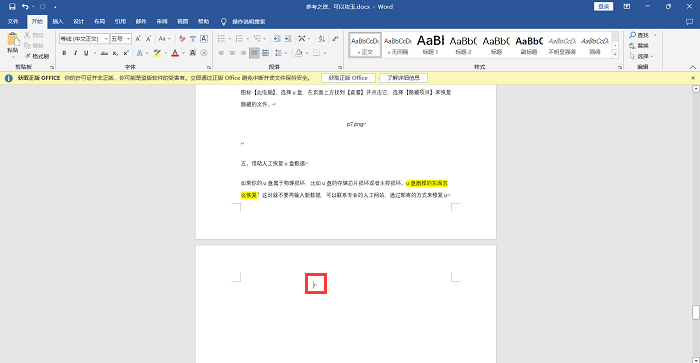
Task: Click the Sort icon in the paragraph group
Action: [x=322, y=39]
